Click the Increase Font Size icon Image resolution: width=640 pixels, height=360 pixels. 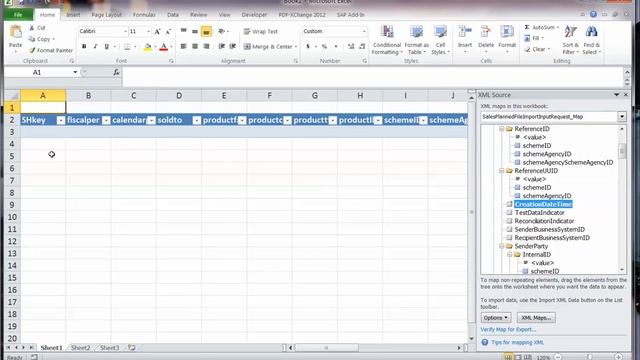pos(158,31)
